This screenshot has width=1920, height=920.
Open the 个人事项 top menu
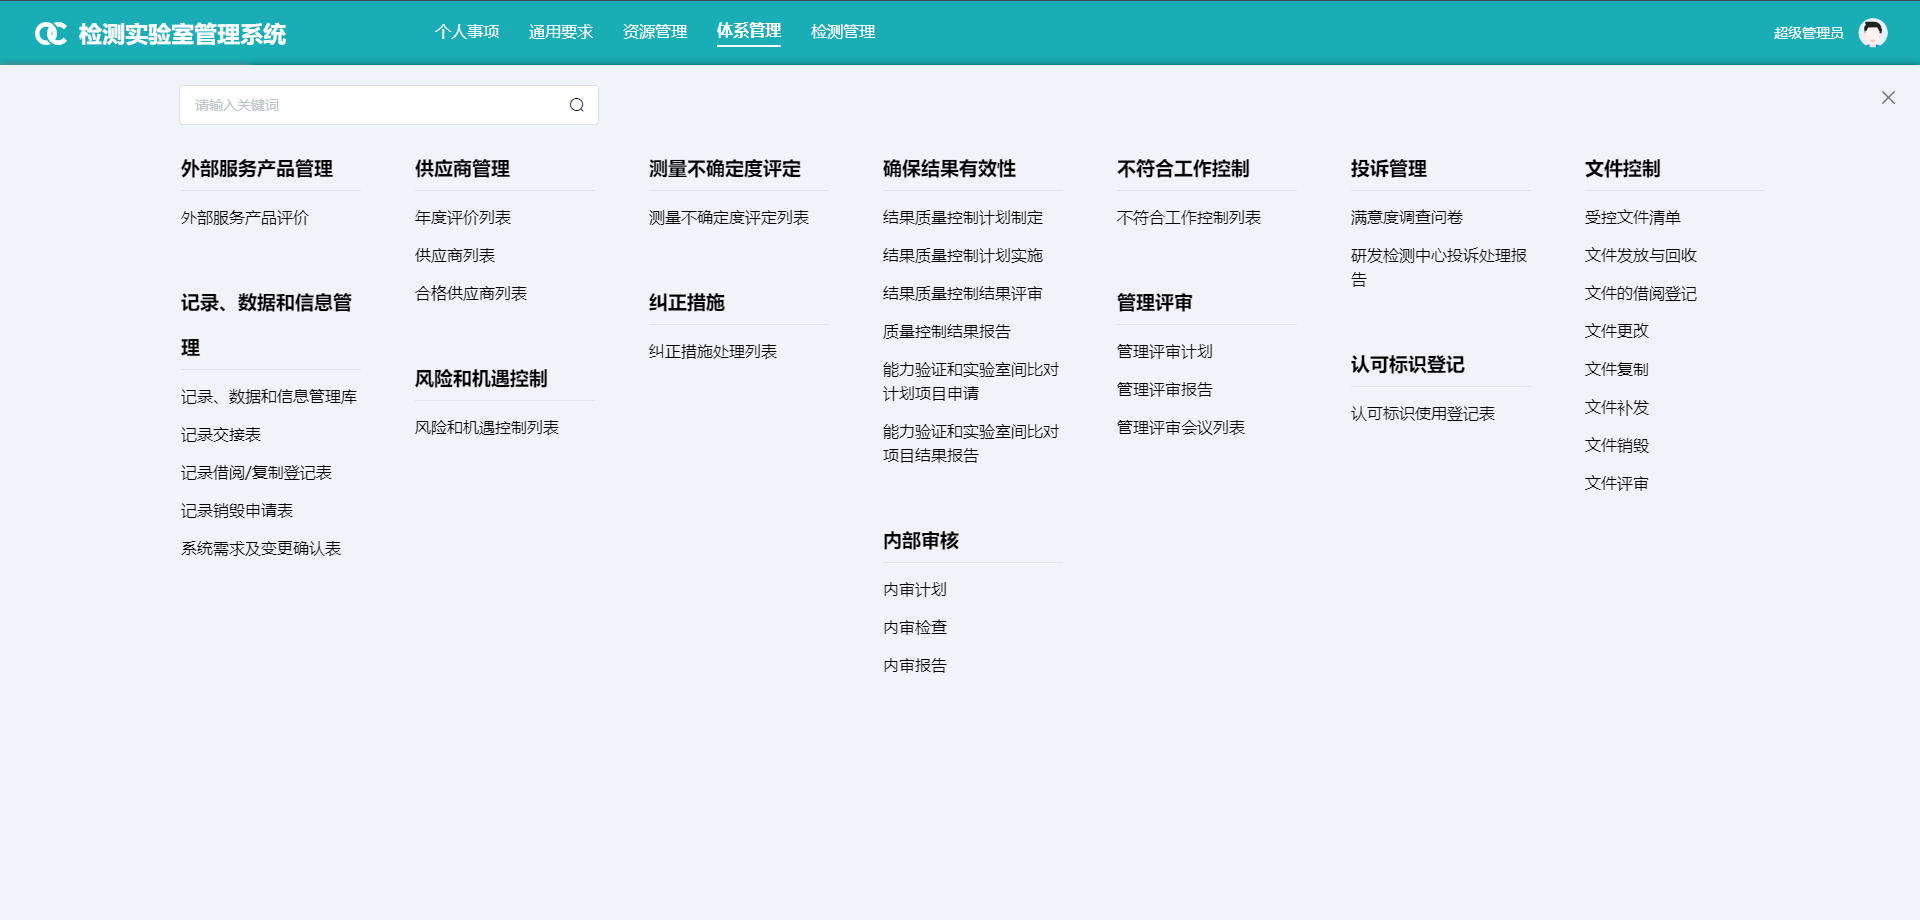(x=467, y=32)
